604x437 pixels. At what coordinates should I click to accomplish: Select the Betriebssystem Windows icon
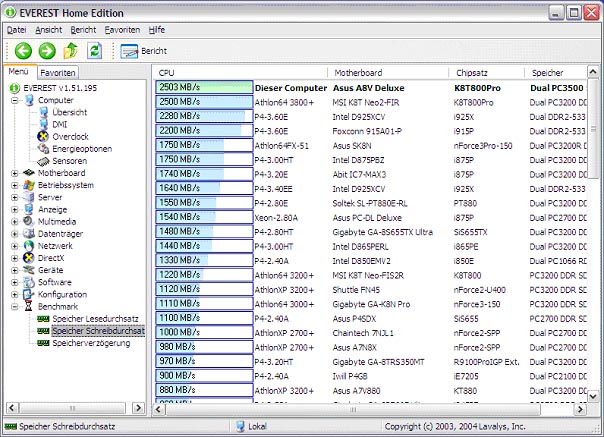click(x=29, y=185)
